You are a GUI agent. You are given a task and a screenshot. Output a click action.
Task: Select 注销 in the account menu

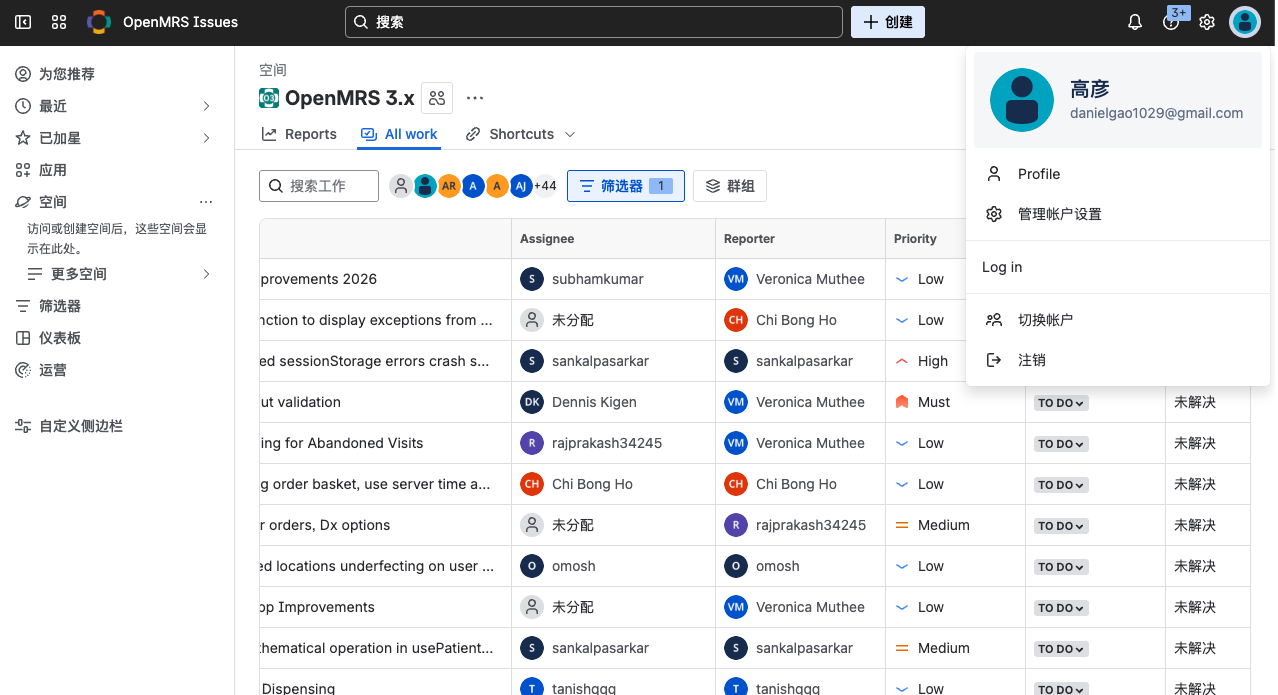(1032, 360)
